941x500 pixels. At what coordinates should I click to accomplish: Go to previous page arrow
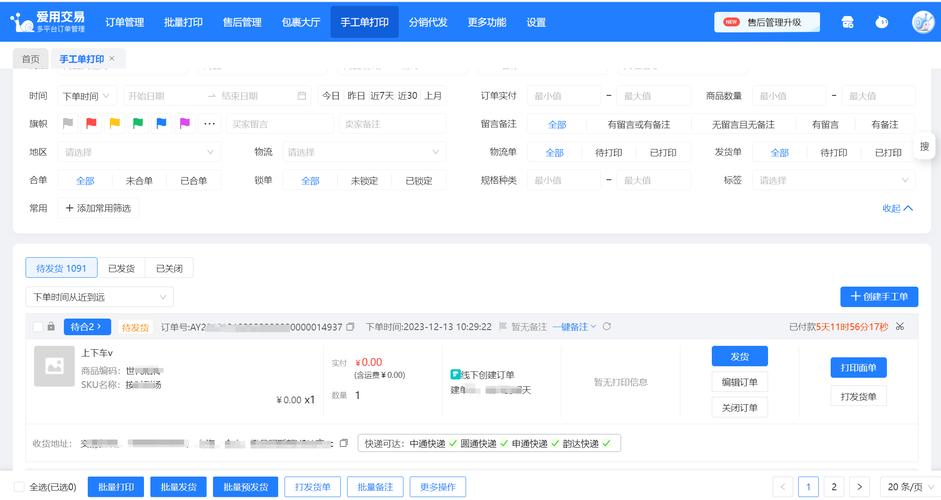coord(783,487)
